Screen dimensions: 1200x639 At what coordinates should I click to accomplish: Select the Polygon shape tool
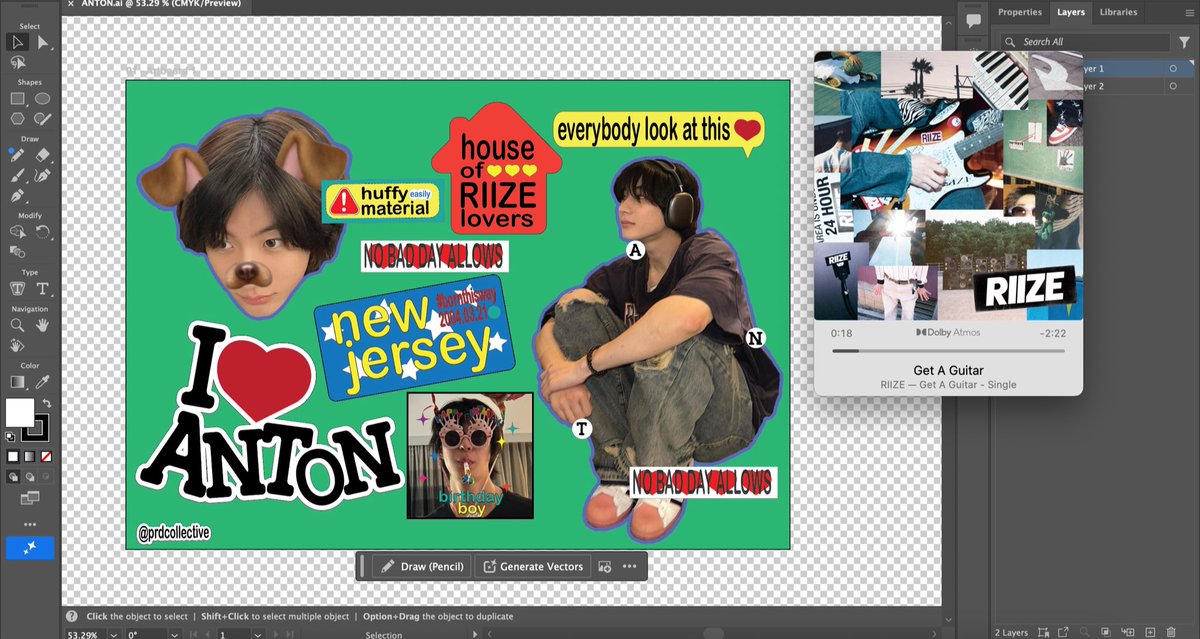pos(17,119)
